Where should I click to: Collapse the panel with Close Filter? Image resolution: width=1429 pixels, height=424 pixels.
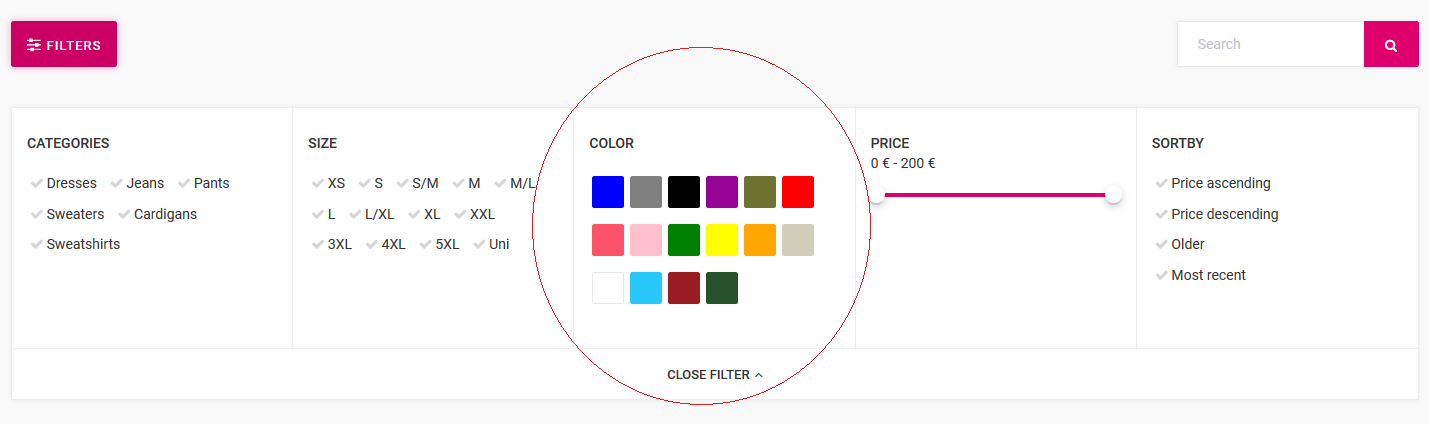[715, 375]
